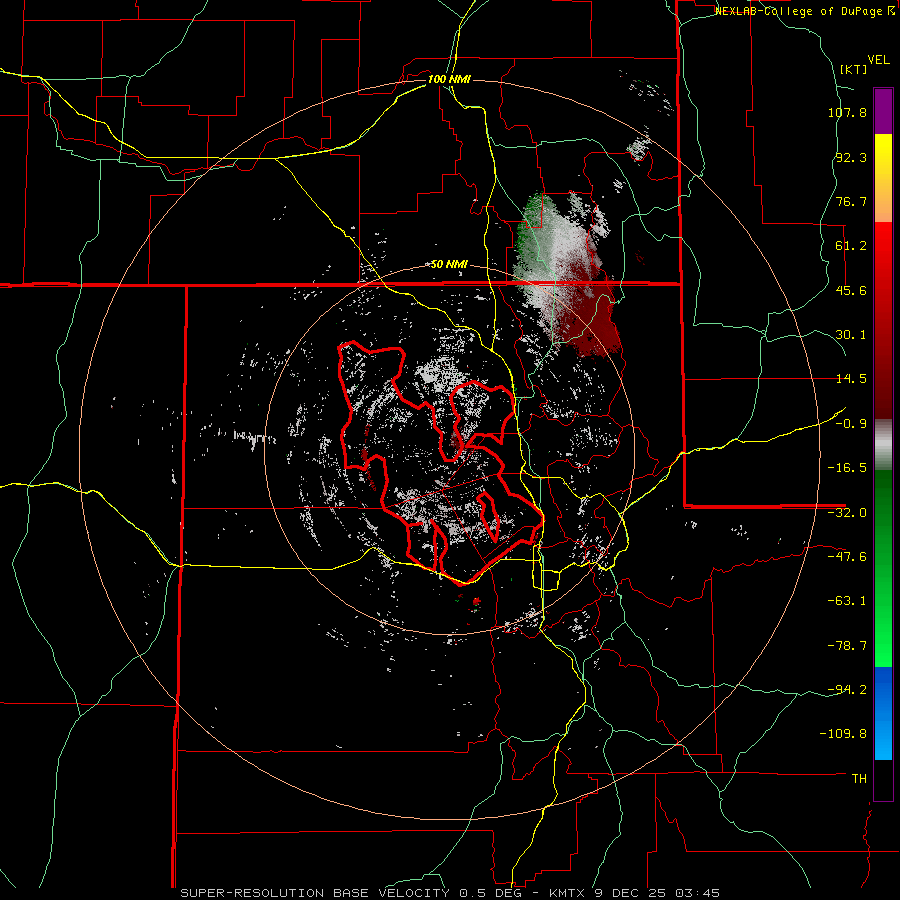Click the 76.7 velocity scale value
The height and width of the screenshot is (900, 900).
[851, 201]
